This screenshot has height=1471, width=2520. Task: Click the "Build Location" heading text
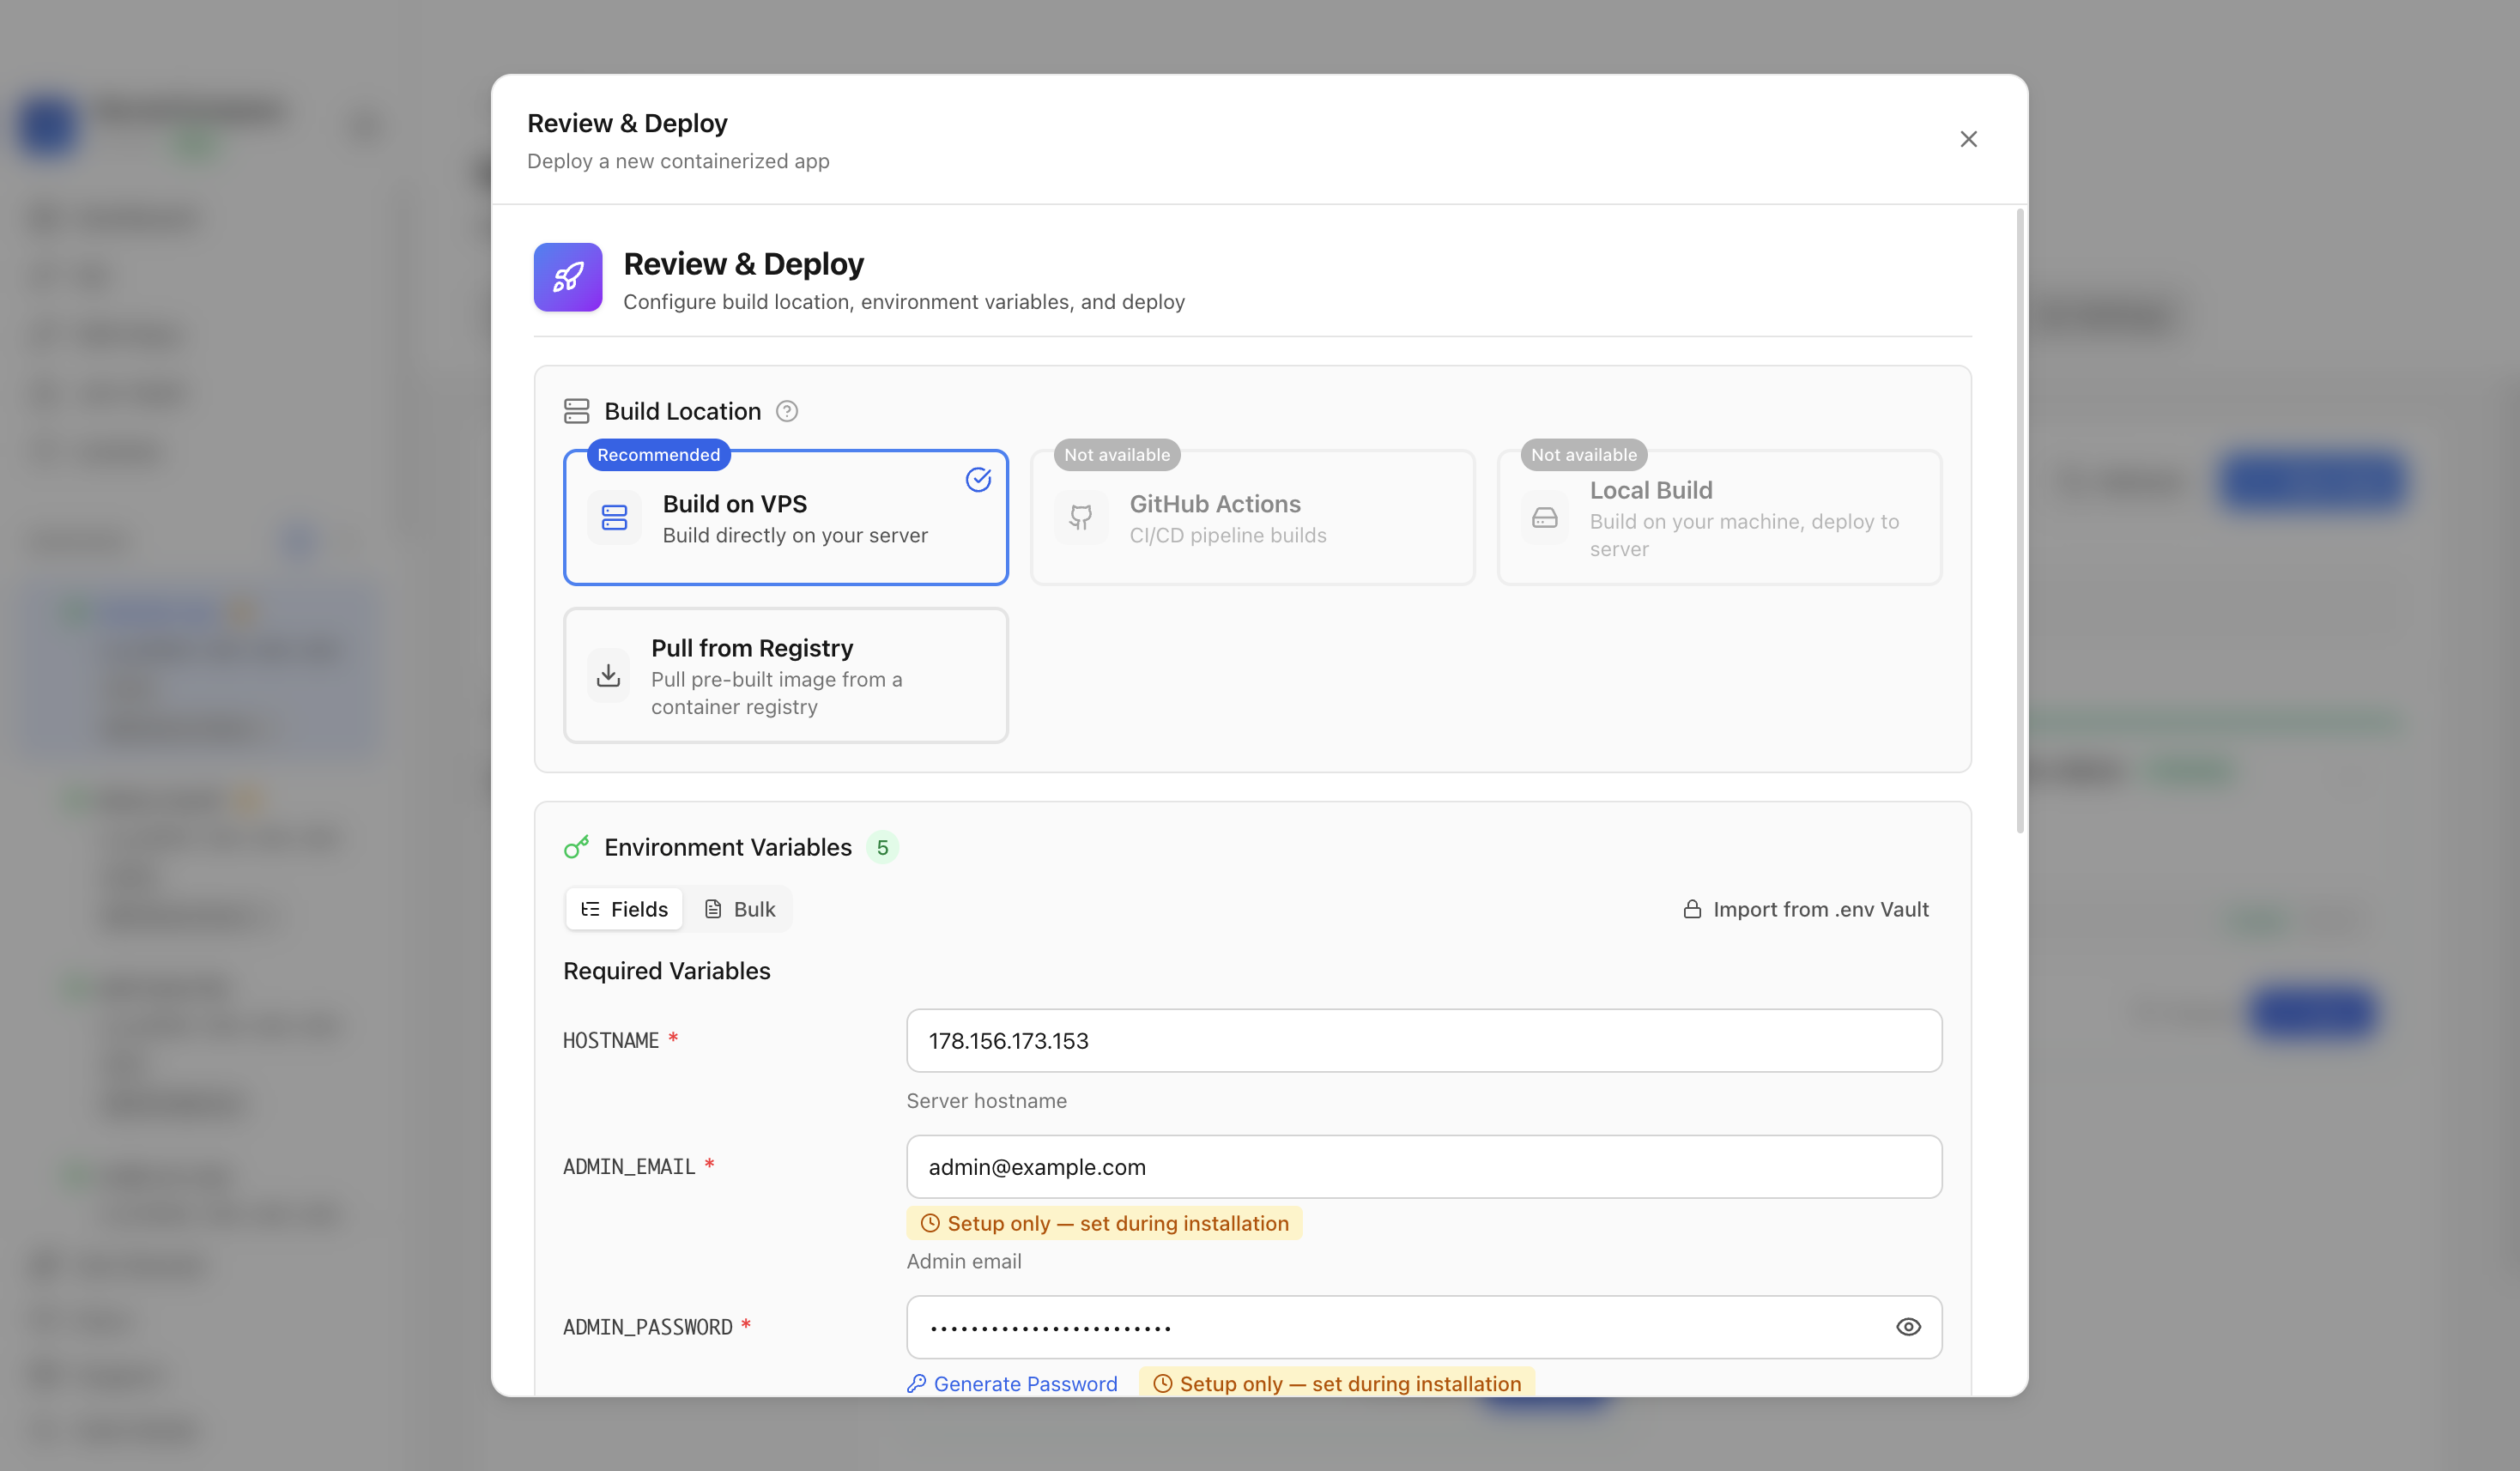[x=683, y=411]
